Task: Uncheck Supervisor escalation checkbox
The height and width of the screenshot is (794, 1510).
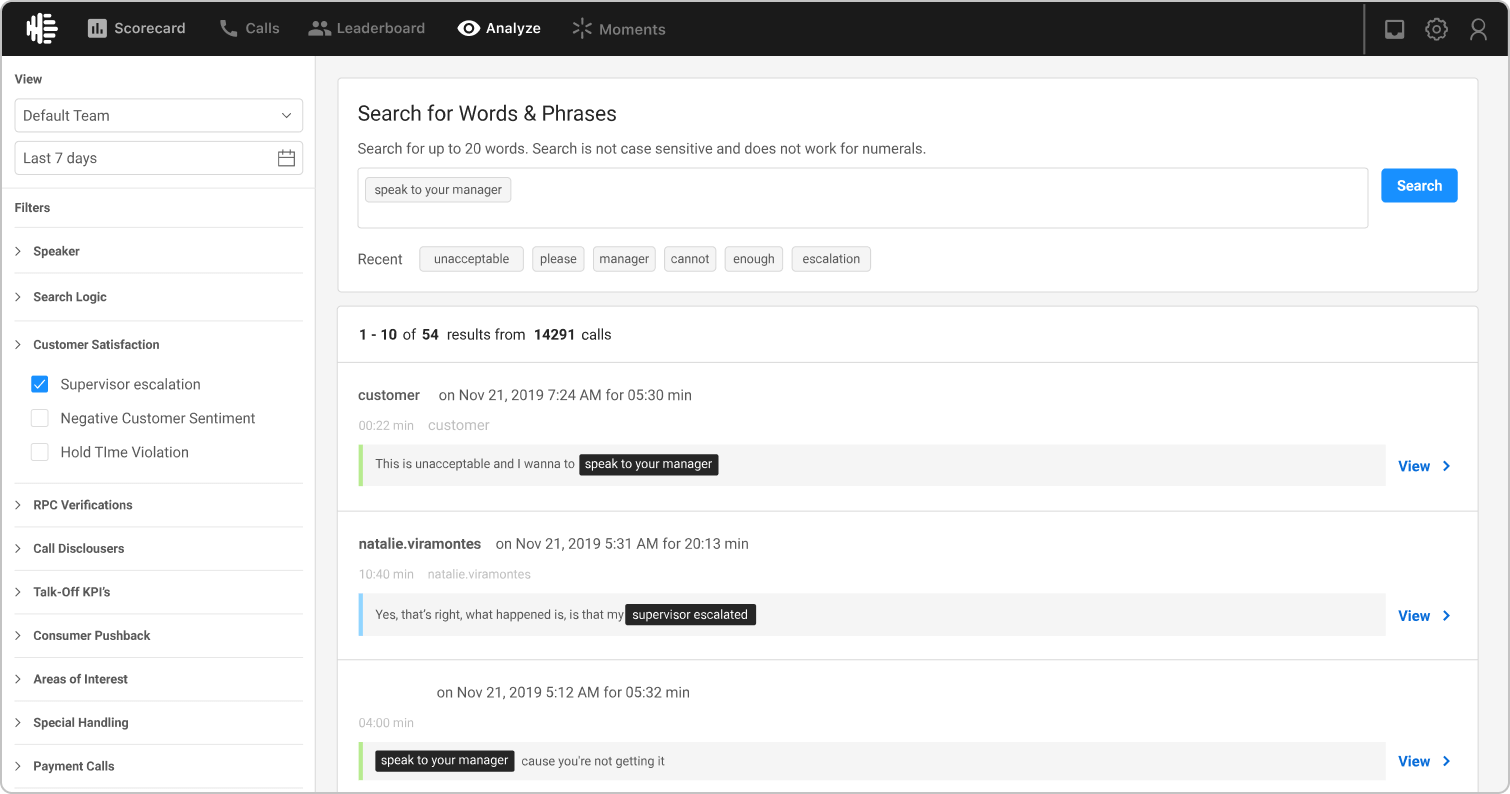Action: click(x=40, y=384)
